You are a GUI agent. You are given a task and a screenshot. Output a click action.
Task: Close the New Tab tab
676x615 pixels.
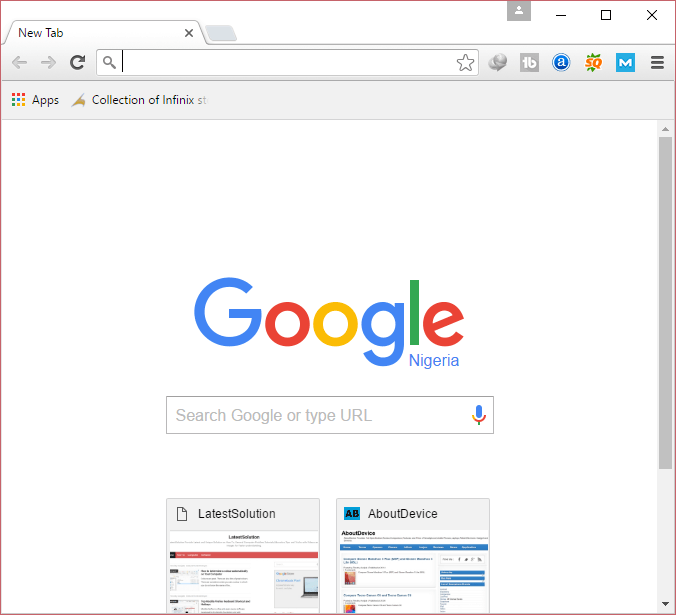point(189,33)
